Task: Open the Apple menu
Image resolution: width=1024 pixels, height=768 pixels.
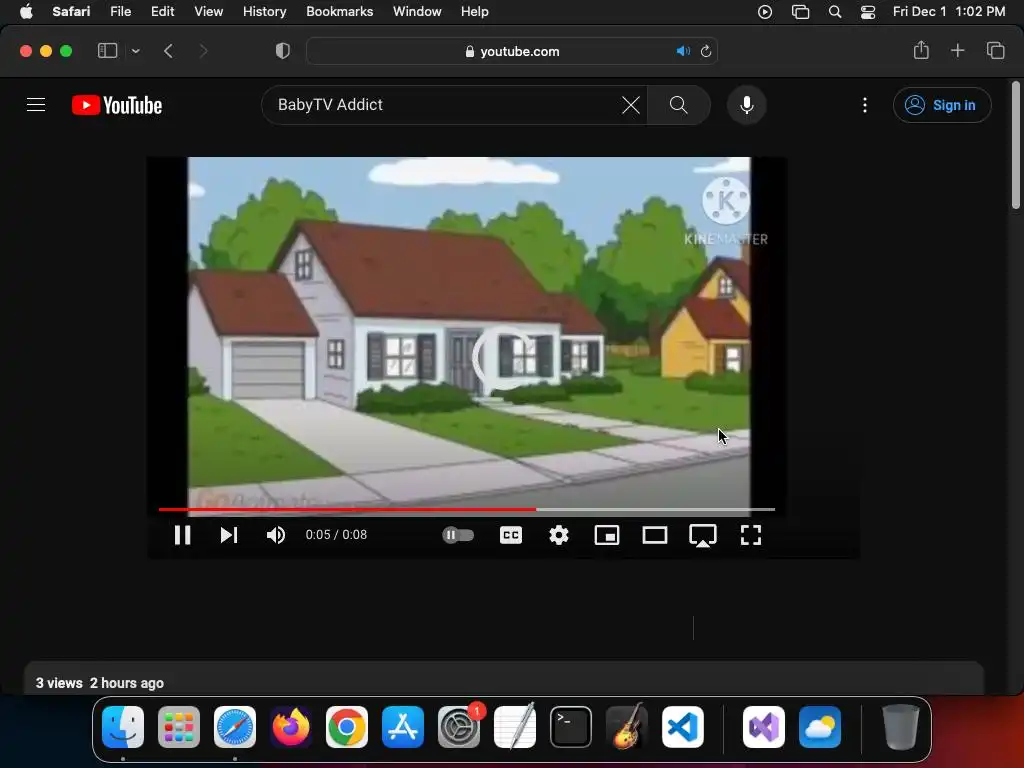Action: [x=26, y=12]
